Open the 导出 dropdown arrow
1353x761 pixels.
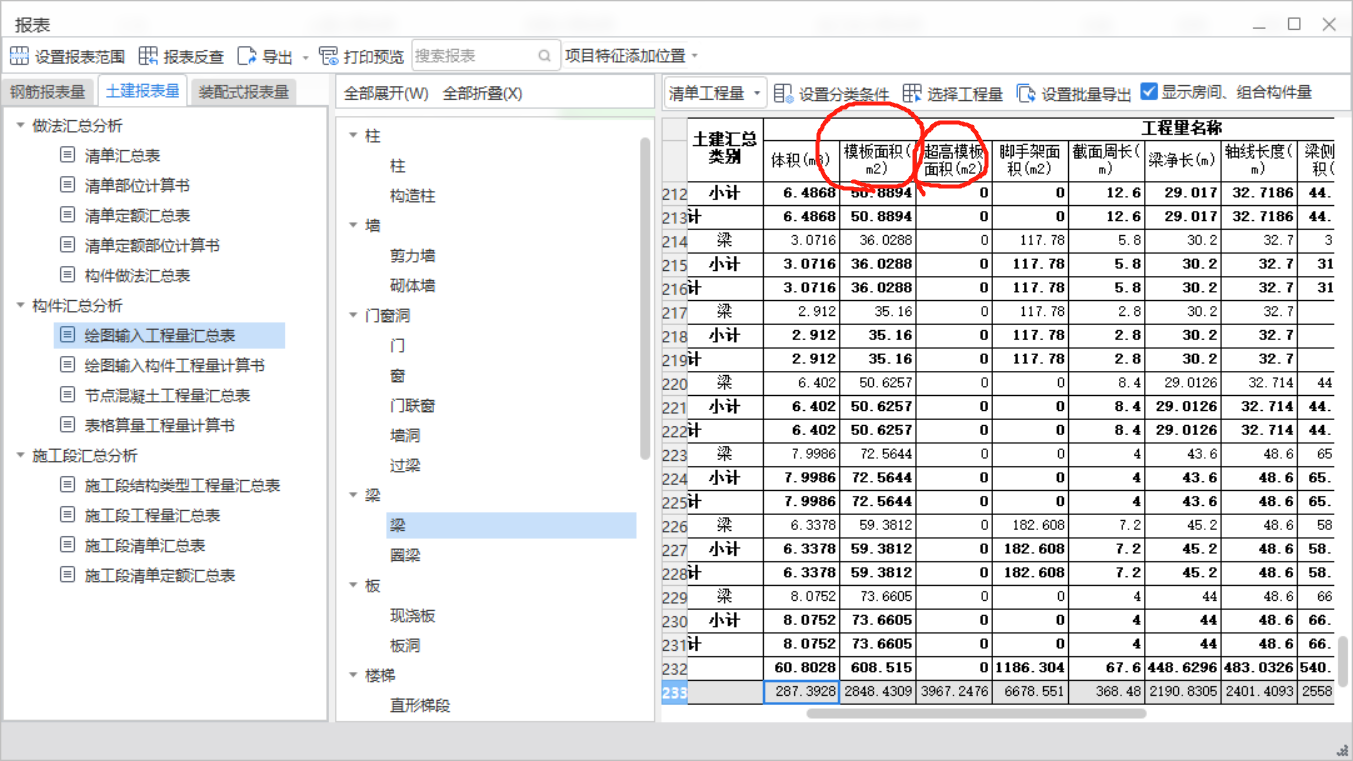tap(305, 57)
